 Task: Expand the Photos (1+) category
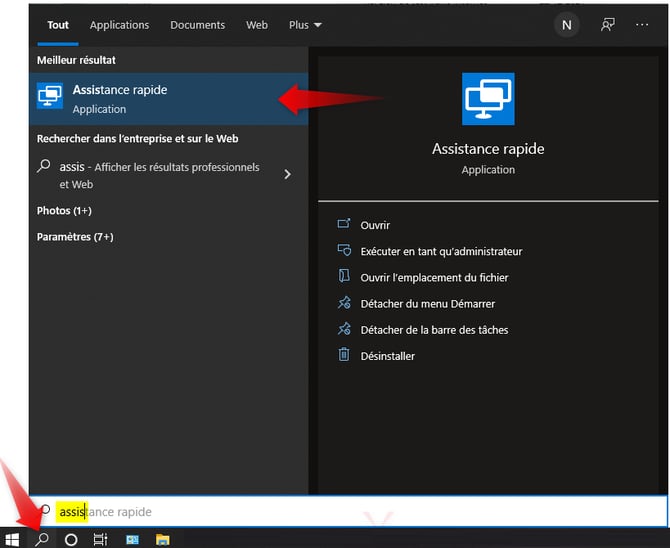click(x=64, y=211)
